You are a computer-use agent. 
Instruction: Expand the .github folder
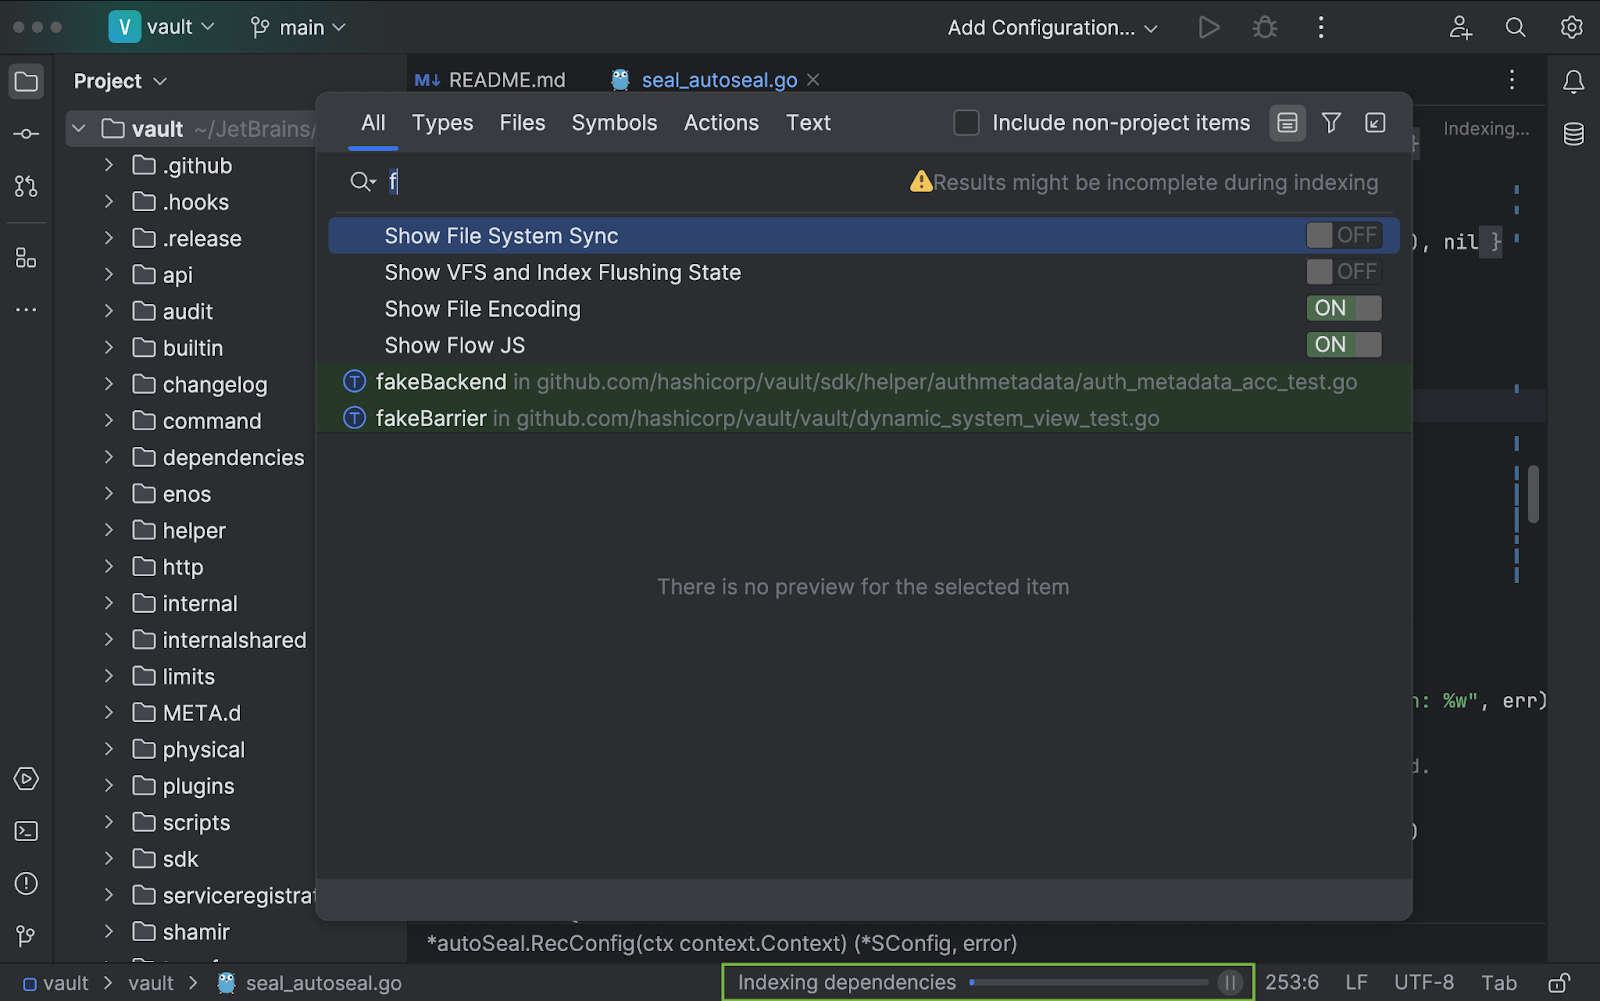[x=109, y=165]
